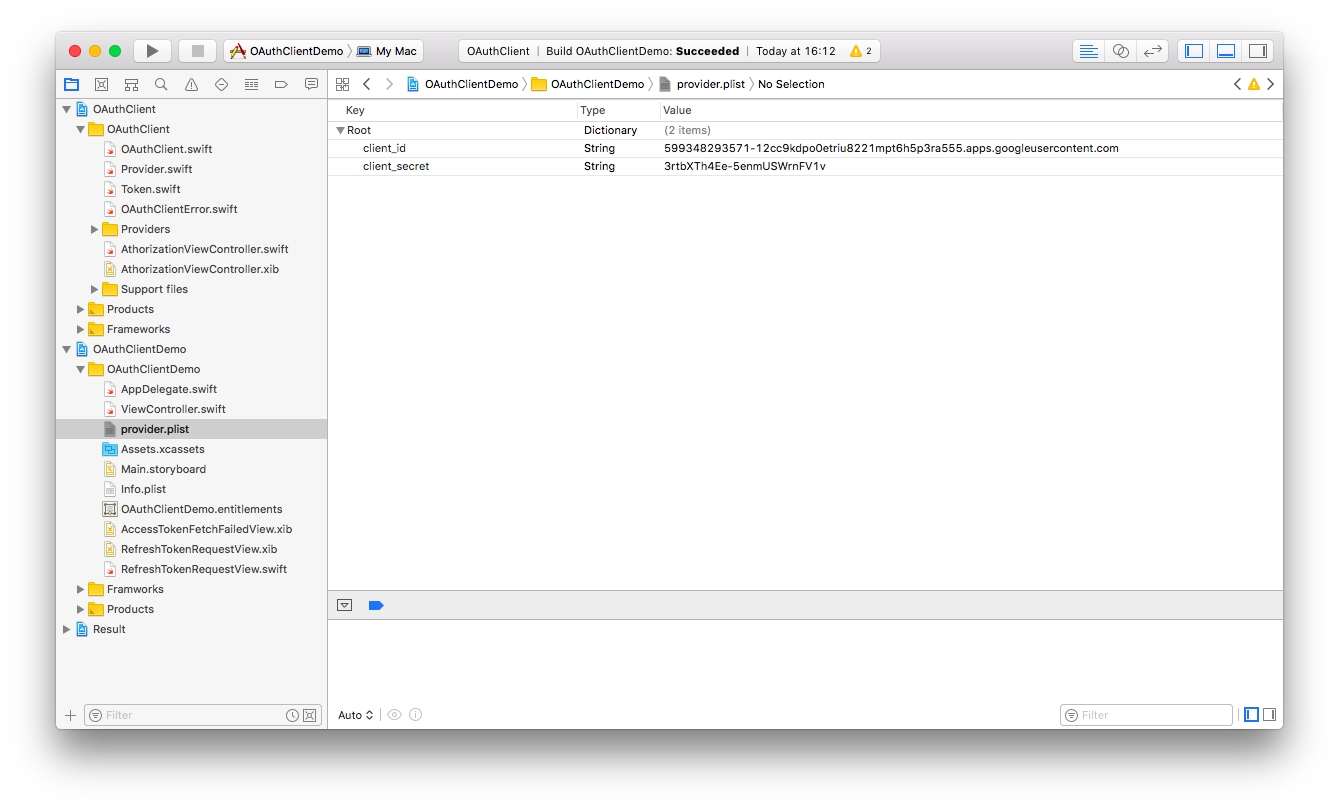The height and width of the screenshot is (809, 1339).
Task: Show the Standard editor
Action: point(1089,51)
